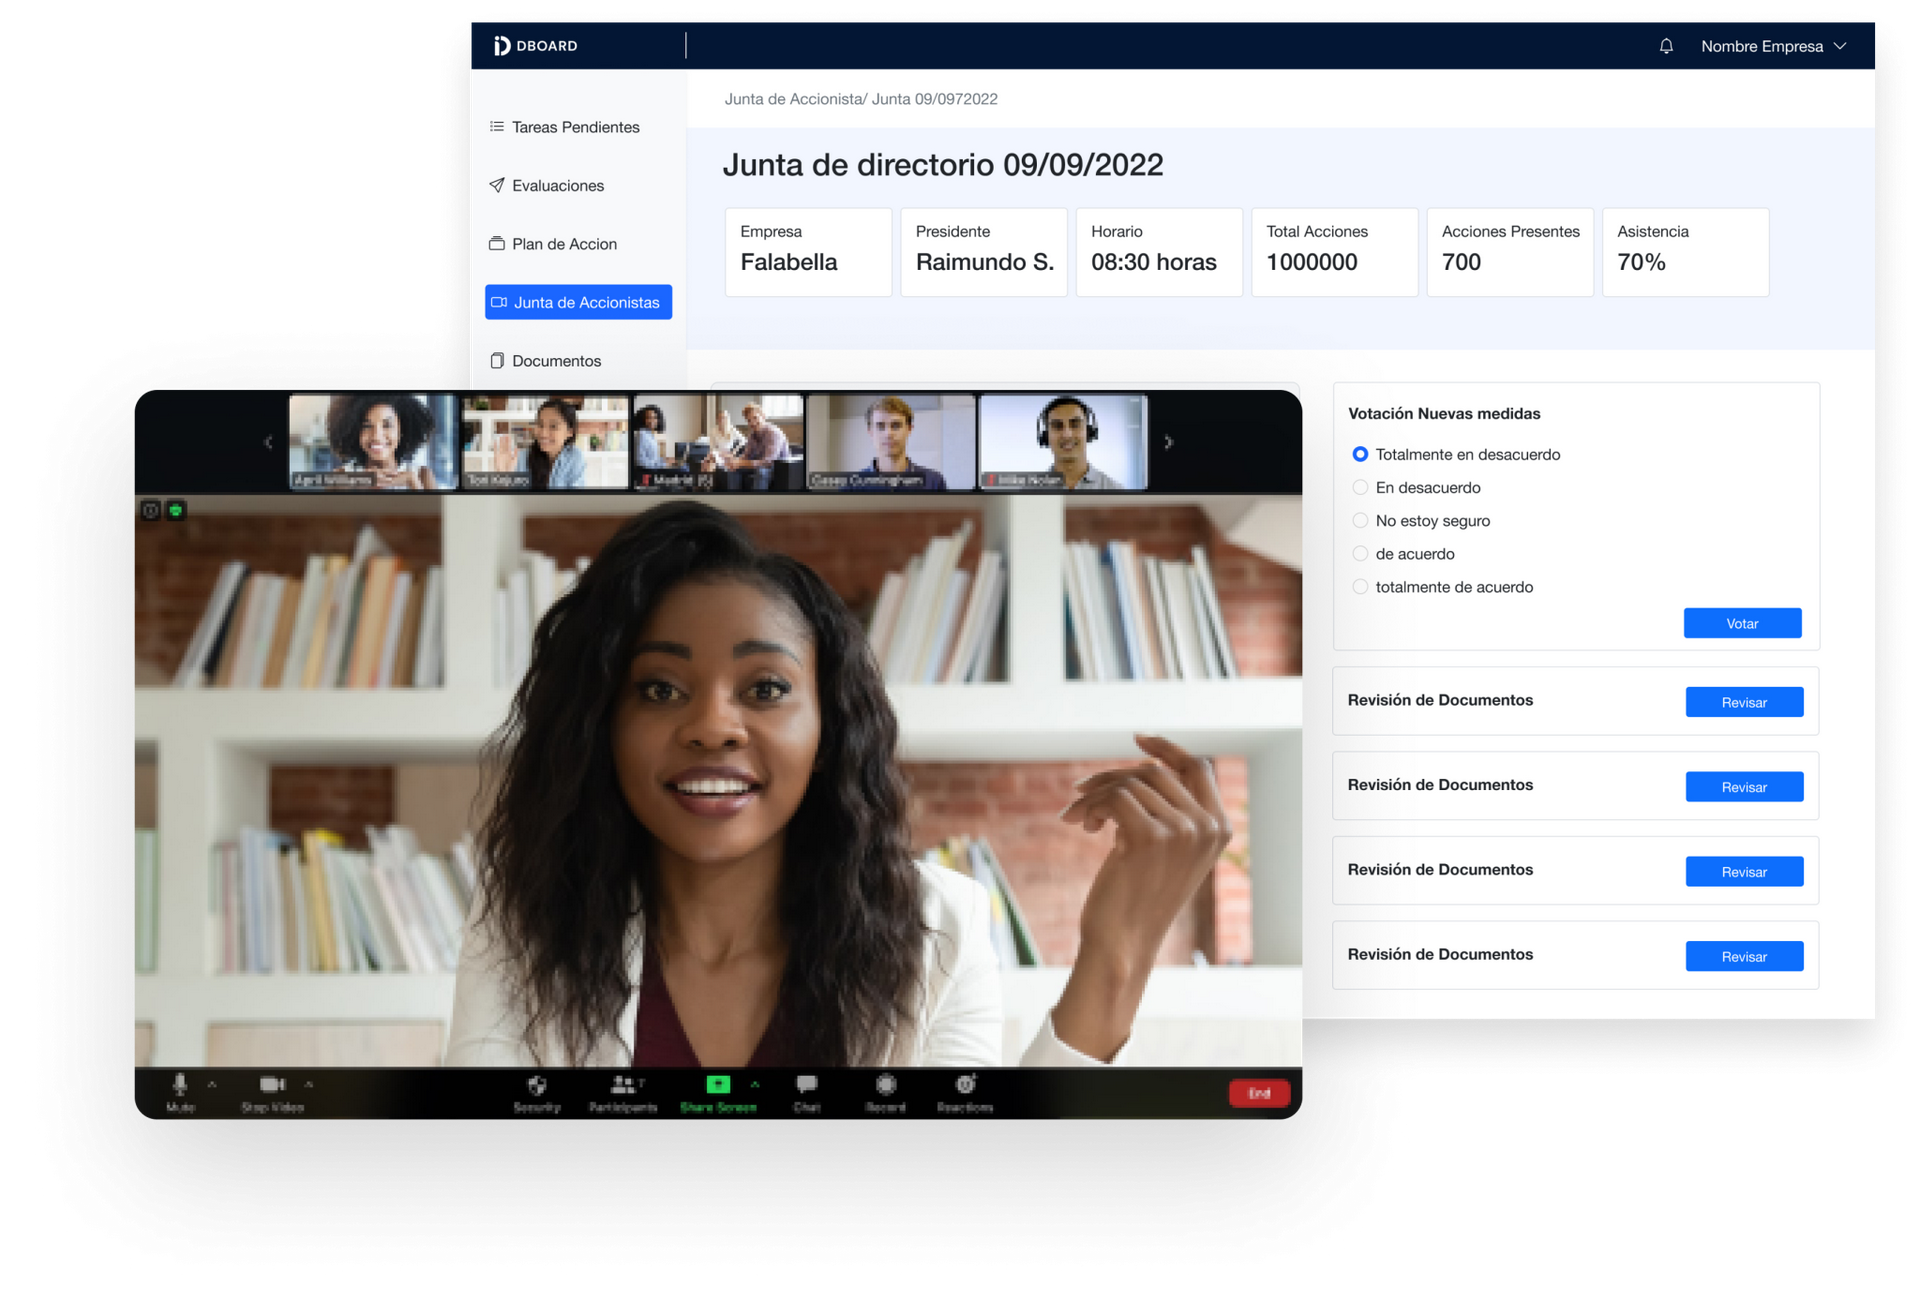Open Tareas Pendientes in the sidebar
Viewport: 1920px width, 1299px height.
click(575, 127)
